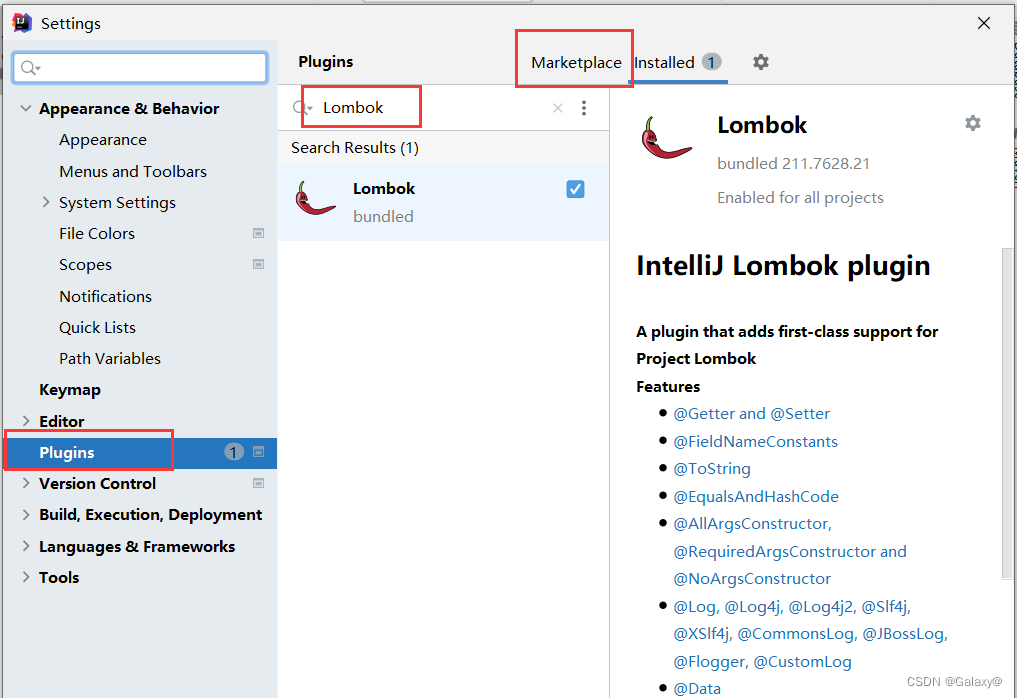The height and width of the screenshot is (698, 1017).
Task: Open Scopes settings
Action: (85, 265)
